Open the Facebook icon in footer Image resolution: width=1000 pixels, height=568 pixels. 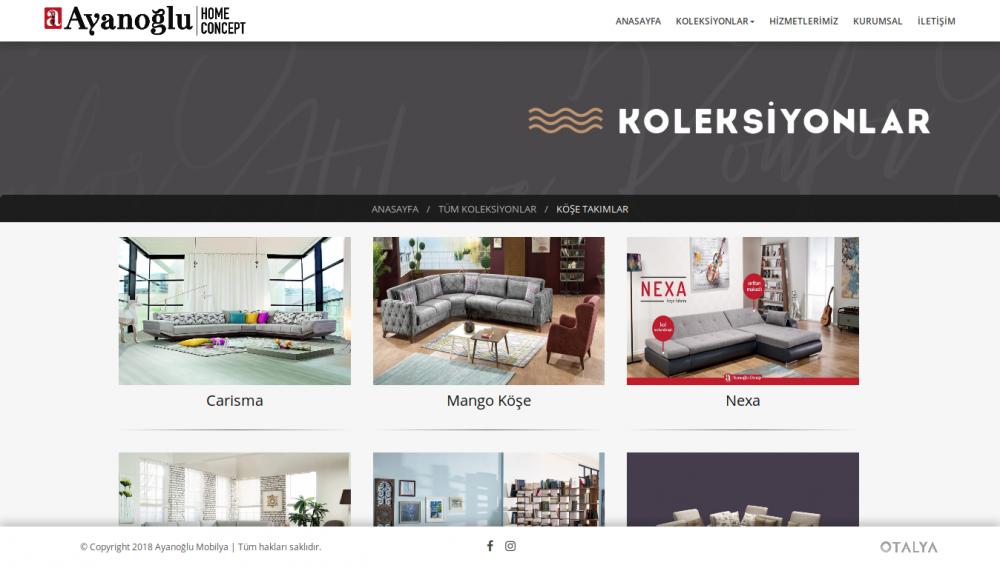(x=490, y=546)
